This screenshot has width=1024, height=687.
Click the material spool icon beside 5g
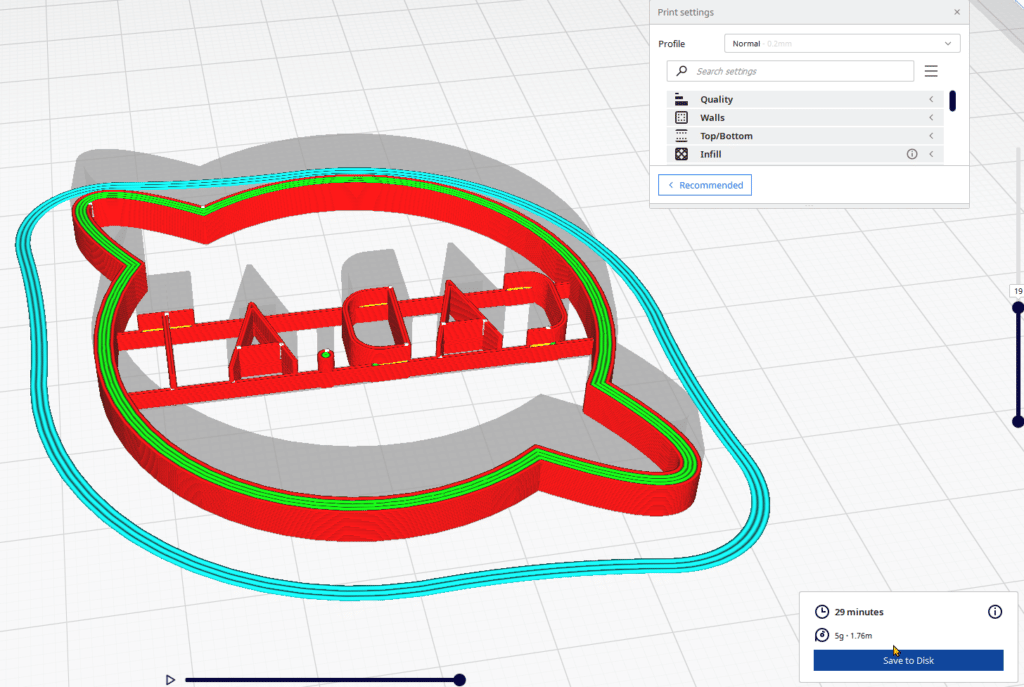[x=821, y=635]
